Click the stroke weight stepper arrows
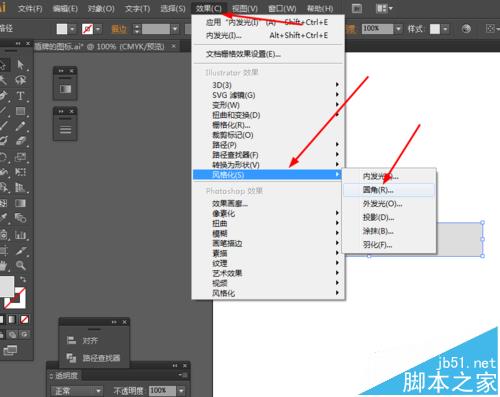500x397 pixels. (137, 29)
